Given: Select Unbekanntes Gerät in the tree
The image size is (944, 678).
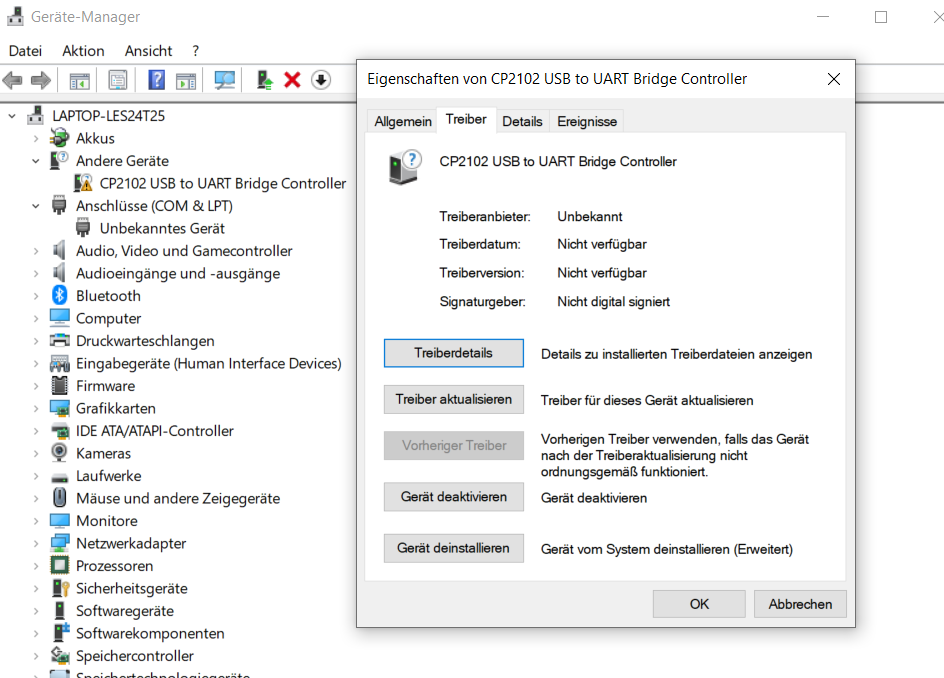Looking at the screenshot, I should coord(162,228).
